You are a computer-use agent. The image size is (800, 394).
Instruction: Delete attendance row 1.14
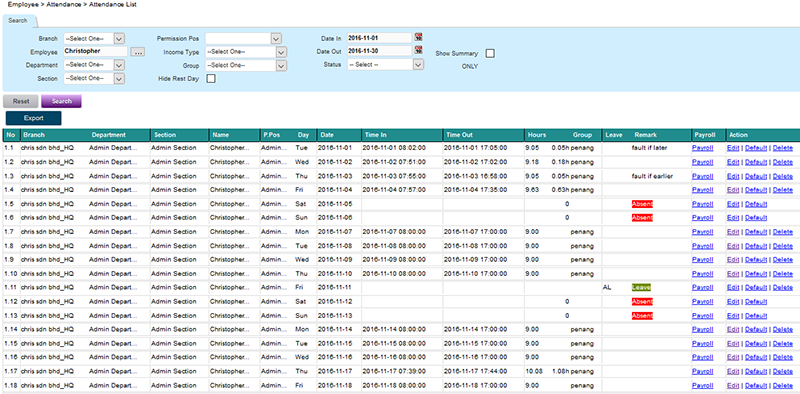pyautogui.click(x=783, y=329)
